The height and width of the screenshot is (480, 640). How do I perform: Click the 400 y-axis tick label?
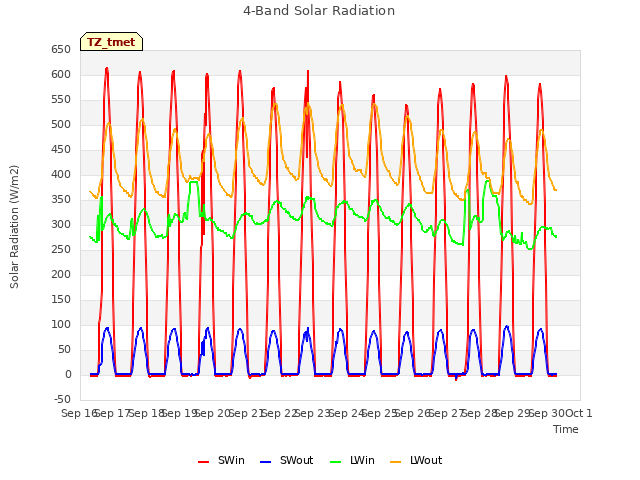(61, 174)
